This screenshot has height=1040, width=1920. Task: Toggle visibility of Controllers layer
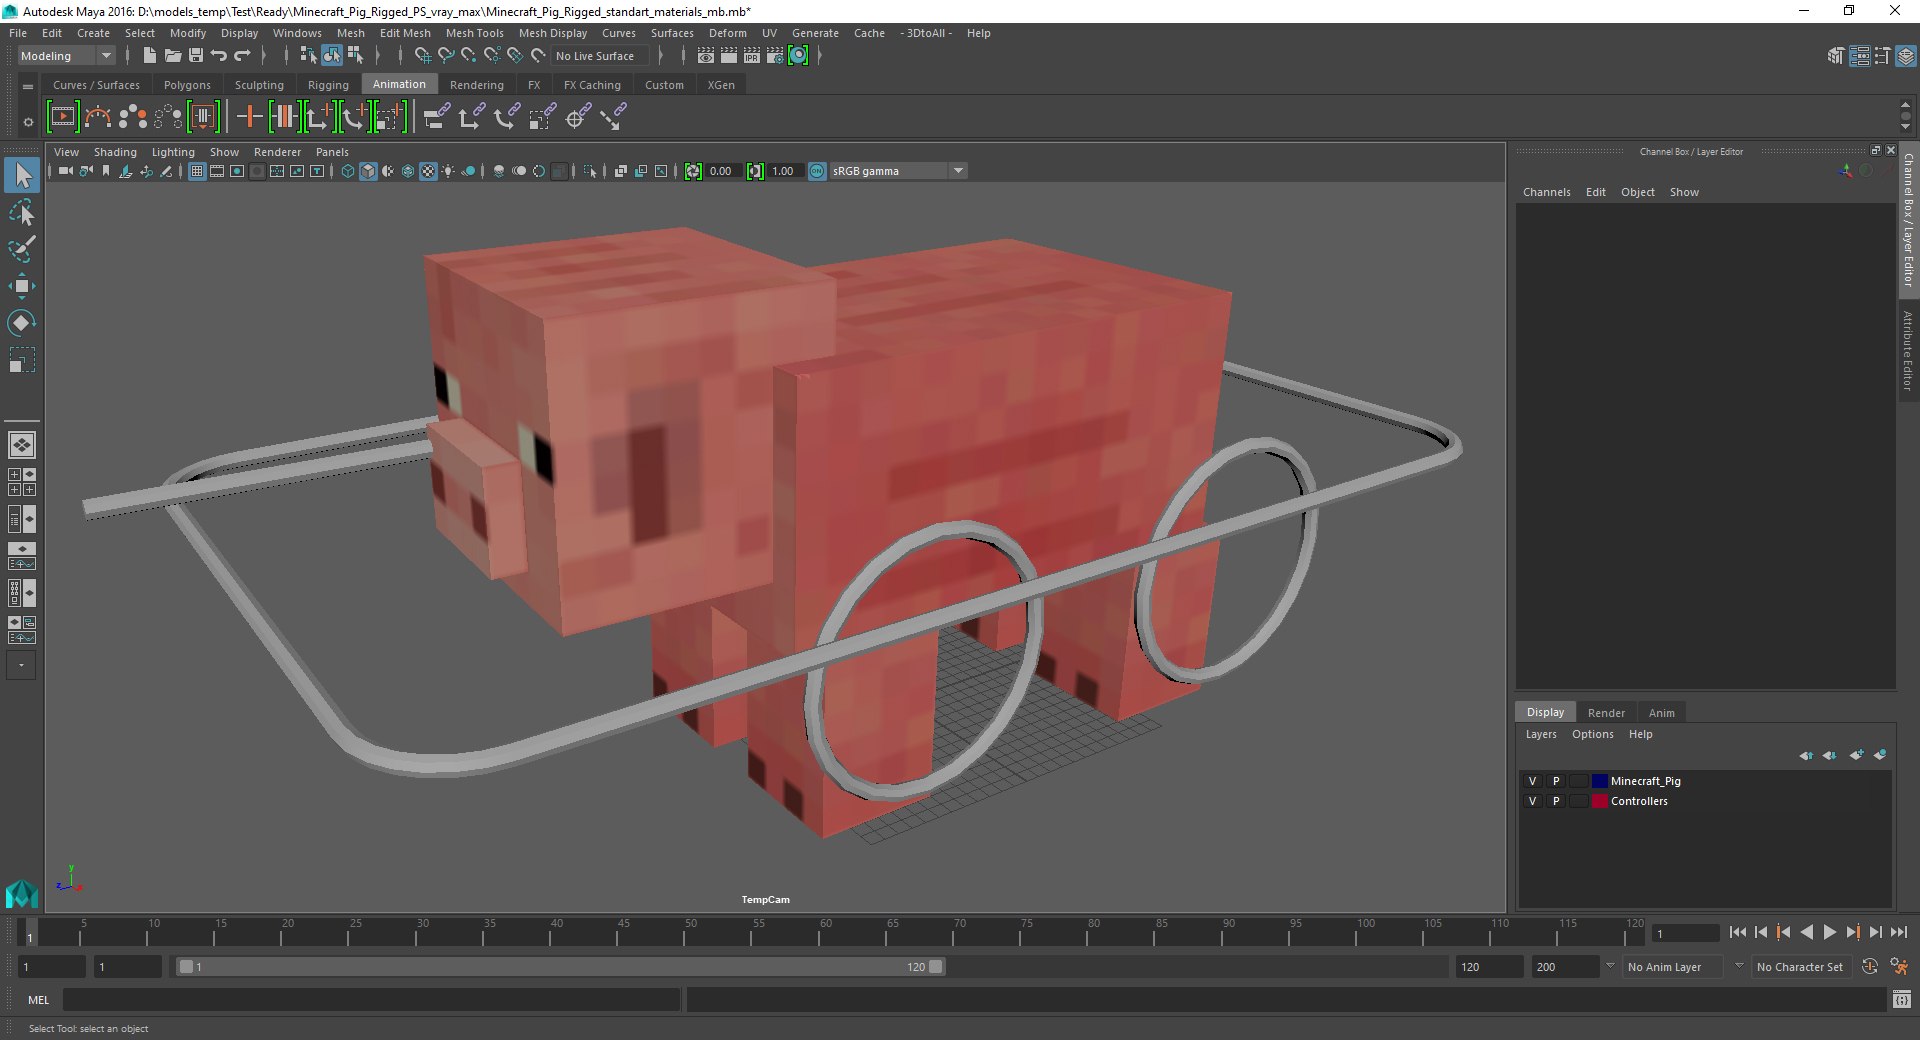coord(1532,801)
